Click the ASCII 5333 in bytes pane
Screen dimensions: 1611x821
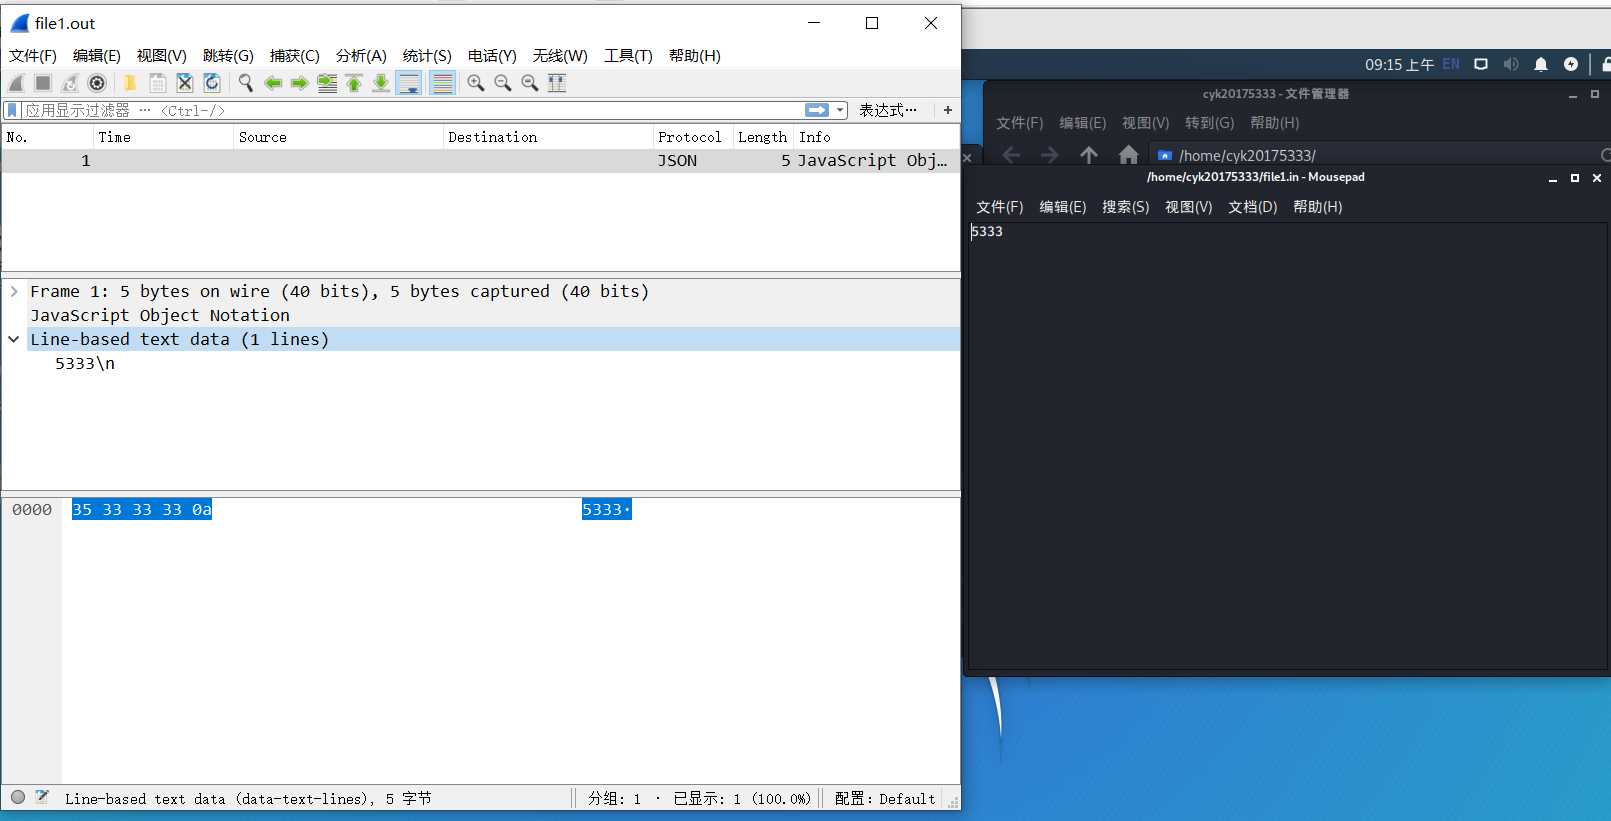[606, 510]
